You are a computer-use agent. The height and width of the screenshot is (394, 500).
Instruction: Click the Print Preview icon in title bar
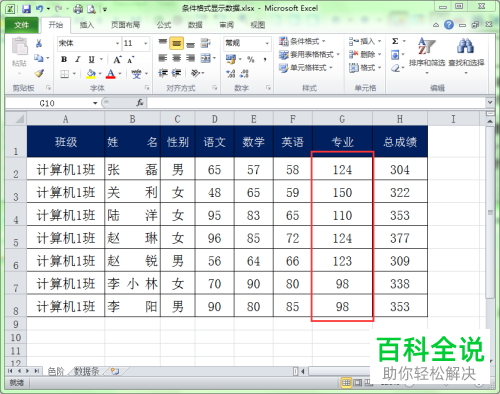(x=91, y=9)
